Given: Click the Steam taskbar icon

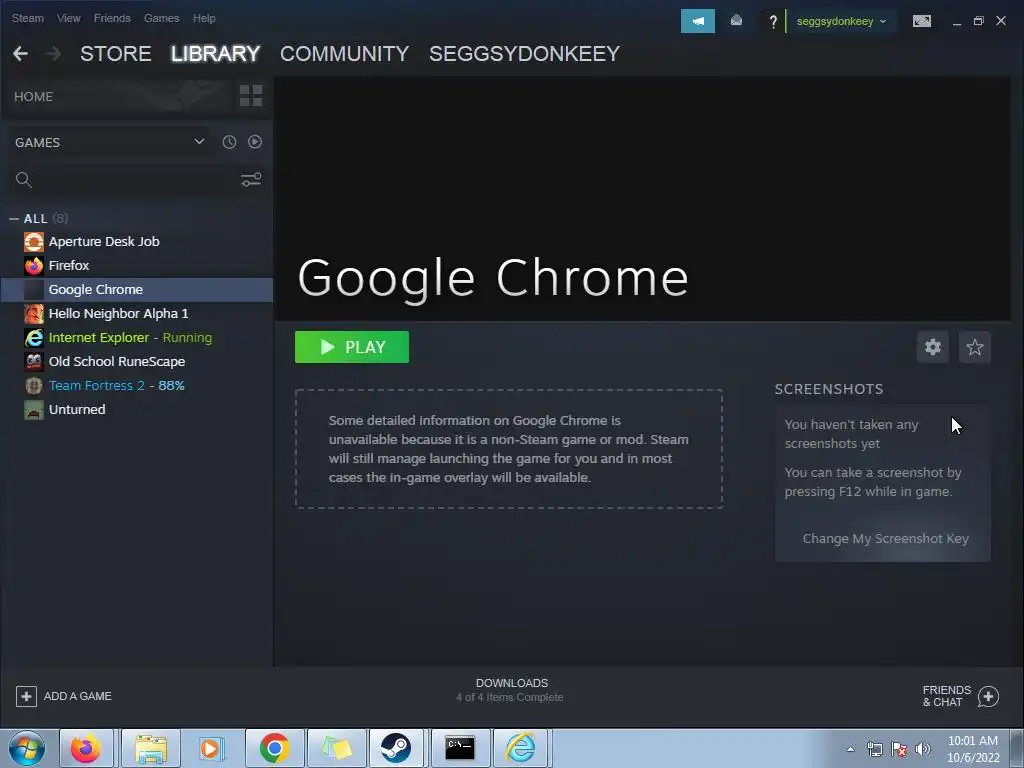Looking at the screenshot, I should [396, 748].
